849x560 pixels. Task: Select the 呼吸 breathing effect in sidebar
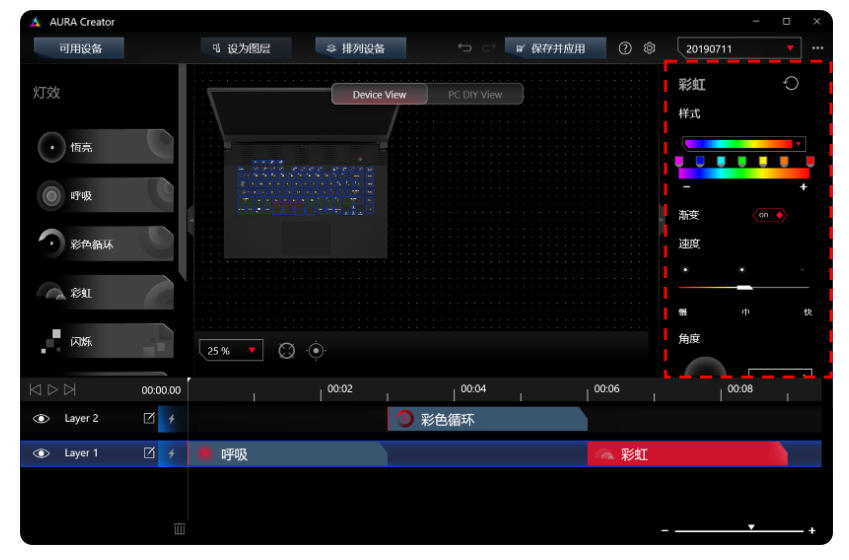tap(104, 195)
